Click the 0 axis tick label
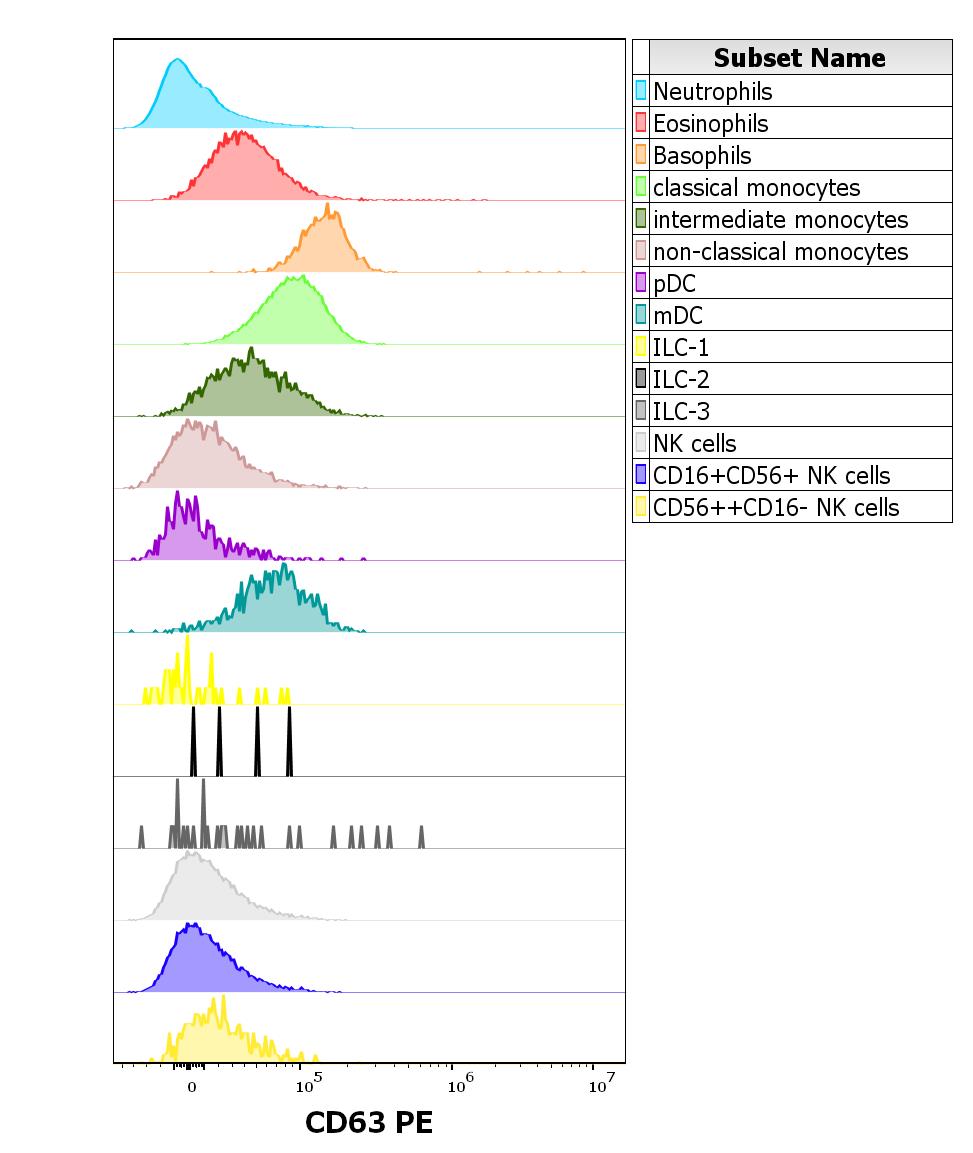Viewport: 973px width, 1153px height. click(x=191, y=1088)
